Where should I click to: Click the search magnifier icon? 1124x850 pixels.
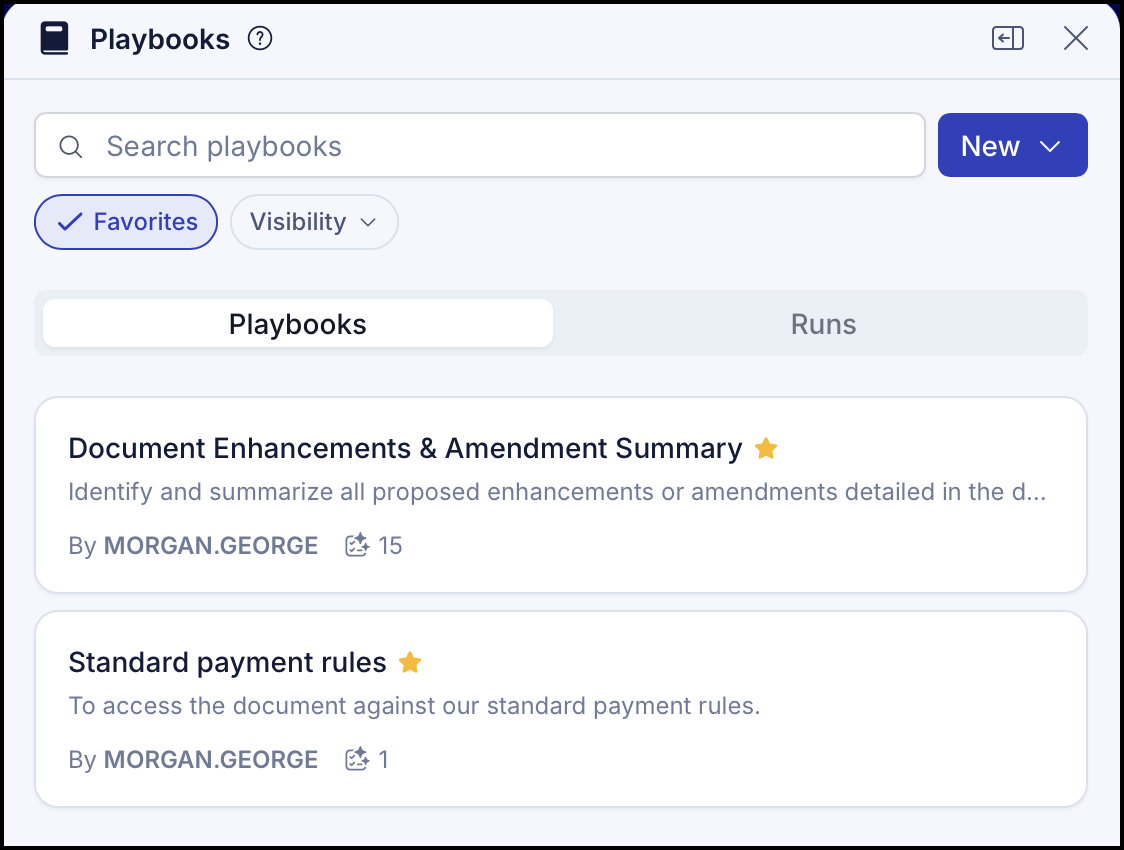pos(70,147)
